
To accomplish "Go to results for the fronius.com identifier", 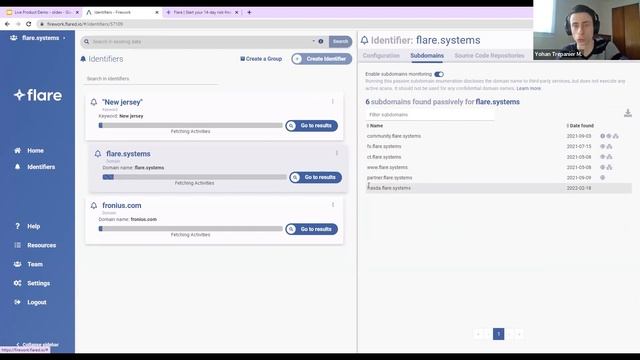I will 311,229.
